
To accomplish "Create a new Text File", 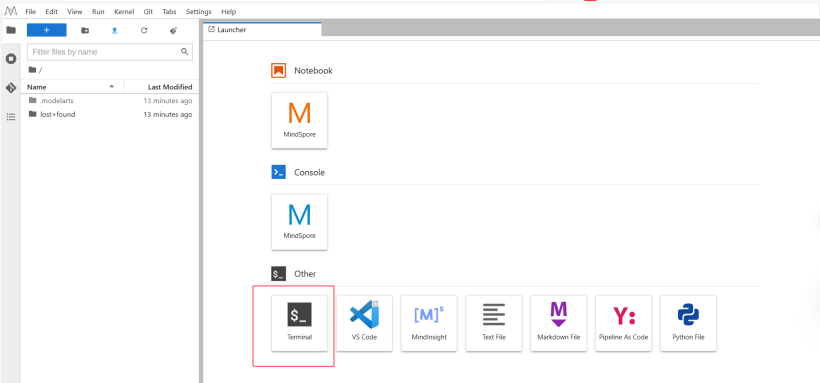I will pos(494,323).
